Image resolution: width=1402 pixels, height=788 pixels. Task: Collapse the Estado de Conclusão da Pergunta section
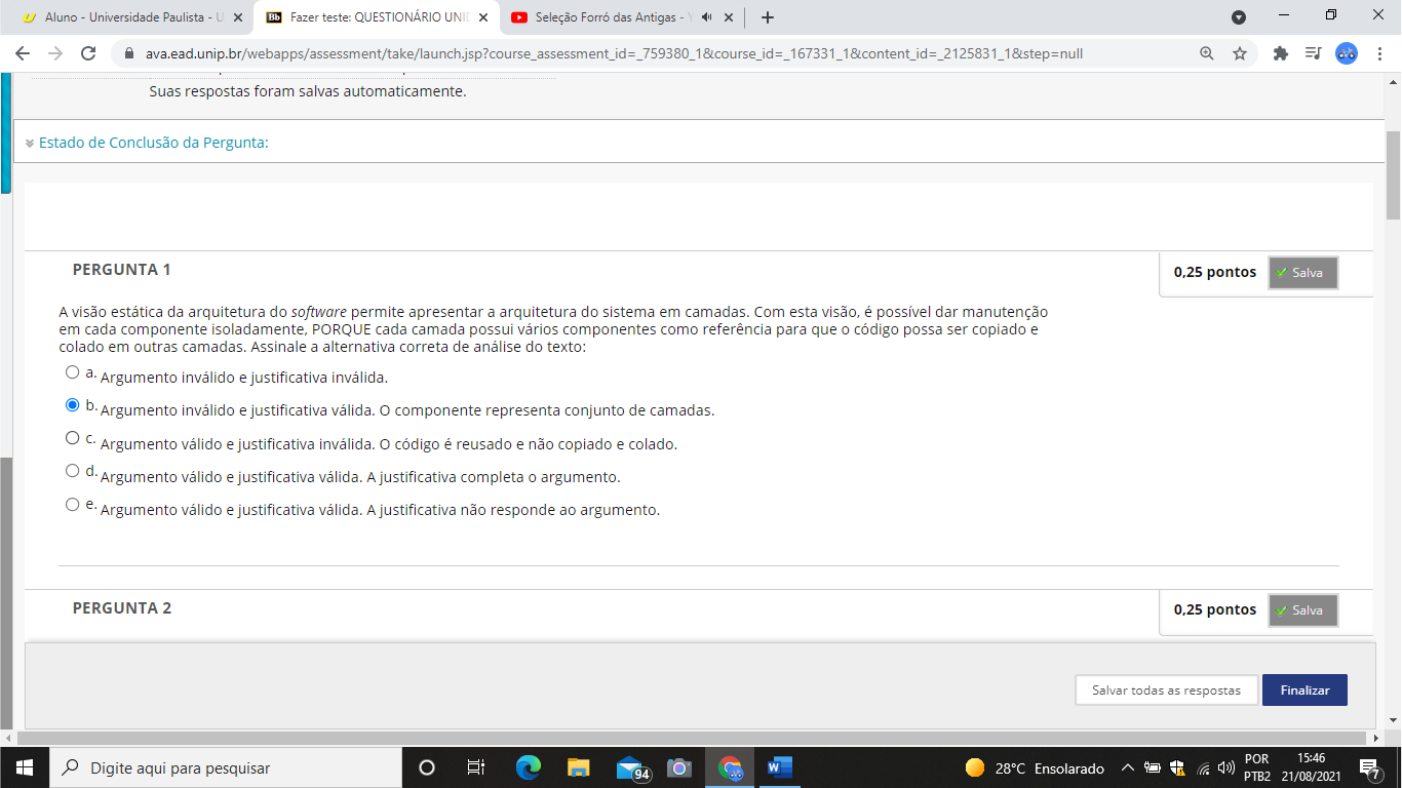29,142
